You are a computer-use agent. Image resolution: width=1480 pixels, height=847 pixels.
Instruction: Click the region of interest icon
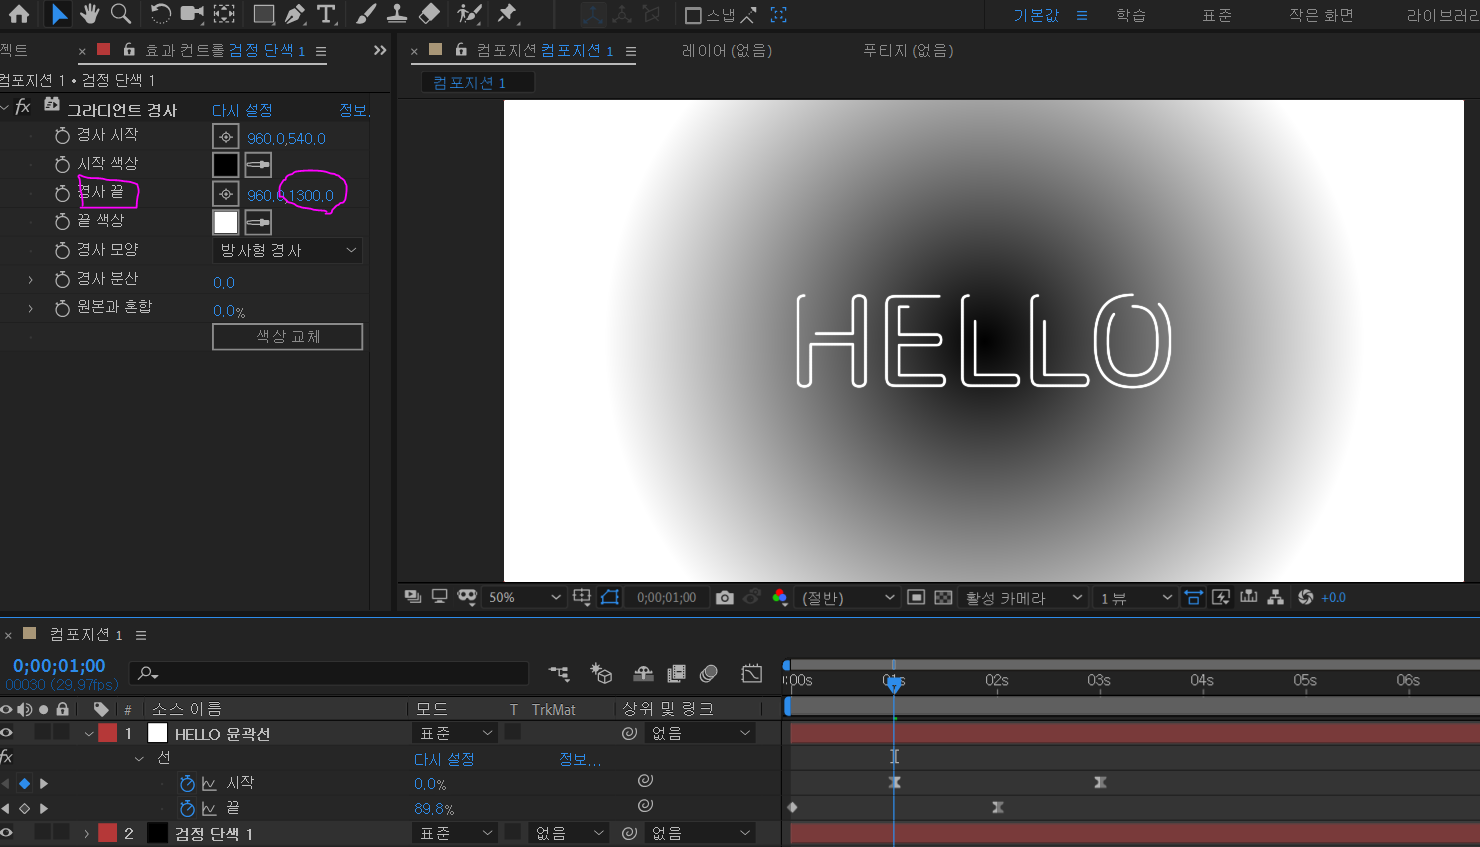pyautogui.click(x=916, y=597)
